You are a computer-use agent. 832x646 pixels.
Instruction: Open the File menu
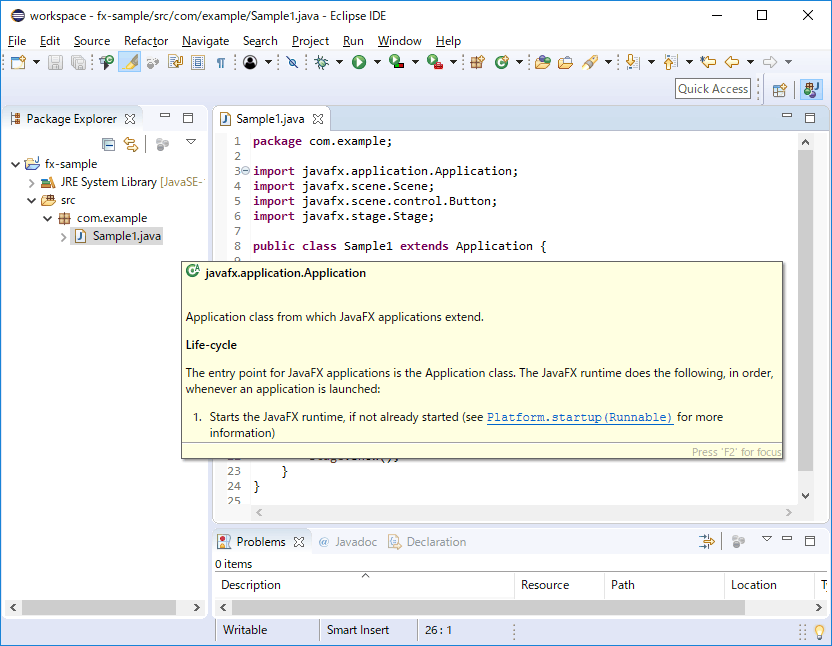17,41
